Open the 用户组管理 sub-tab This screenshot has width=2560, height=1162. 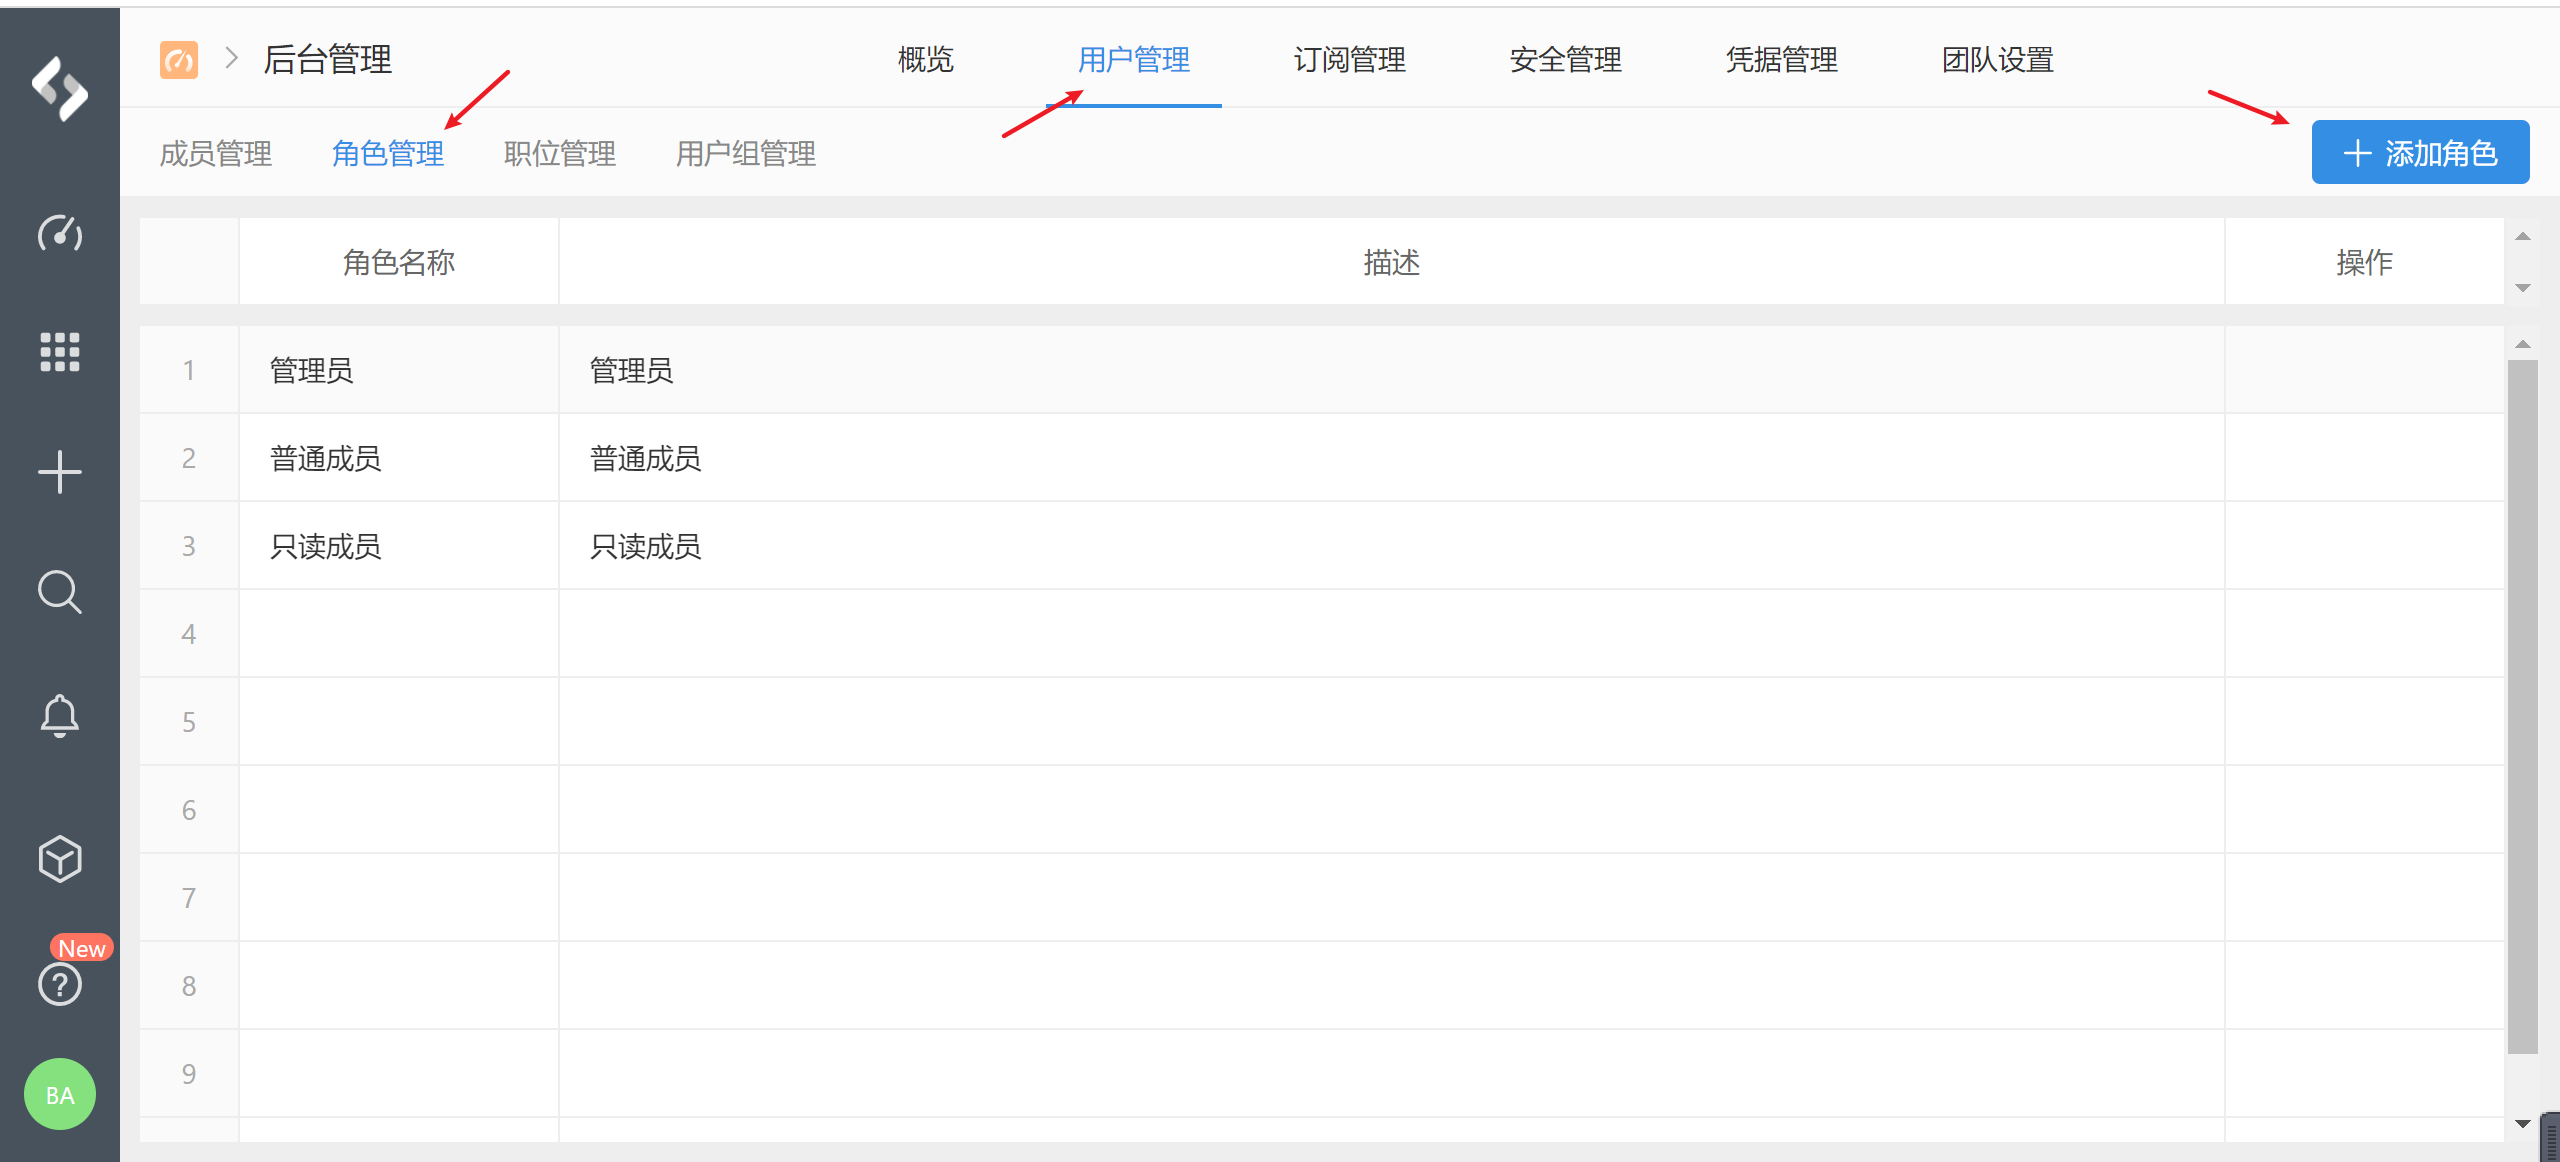pos(746,154)
